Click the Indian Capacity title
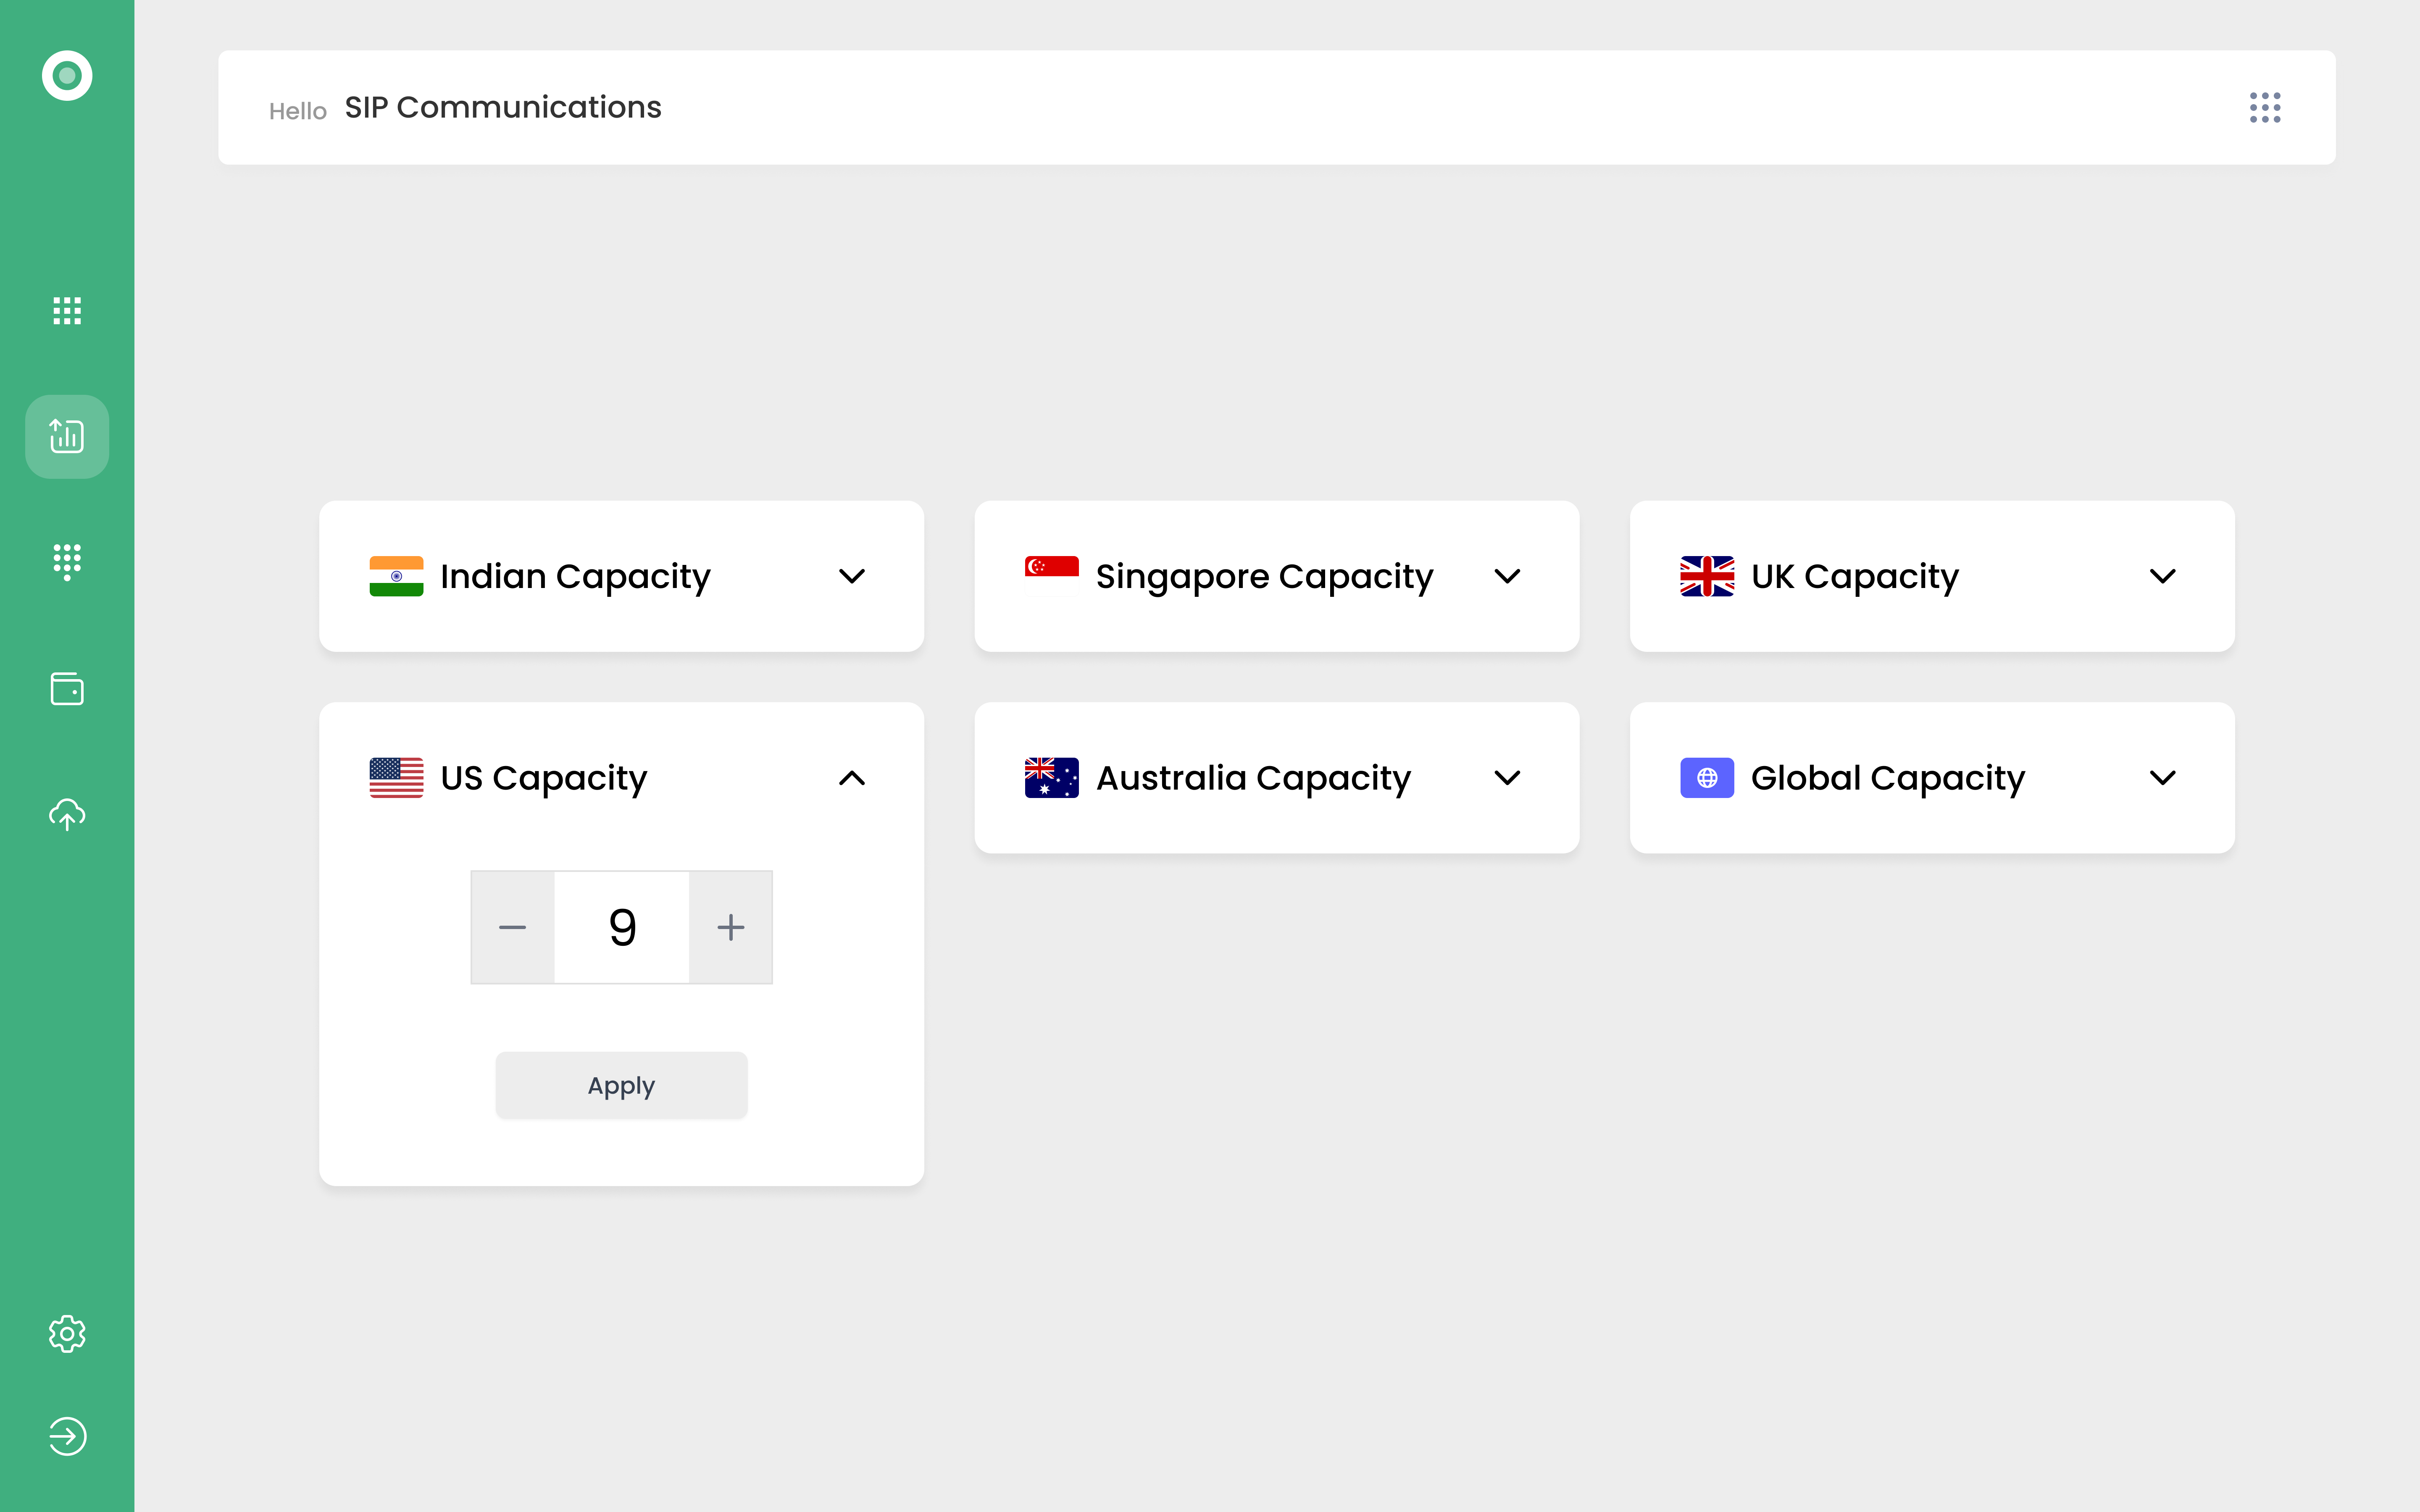This screenshot has height=1512, width=2420. pos(575,577)
